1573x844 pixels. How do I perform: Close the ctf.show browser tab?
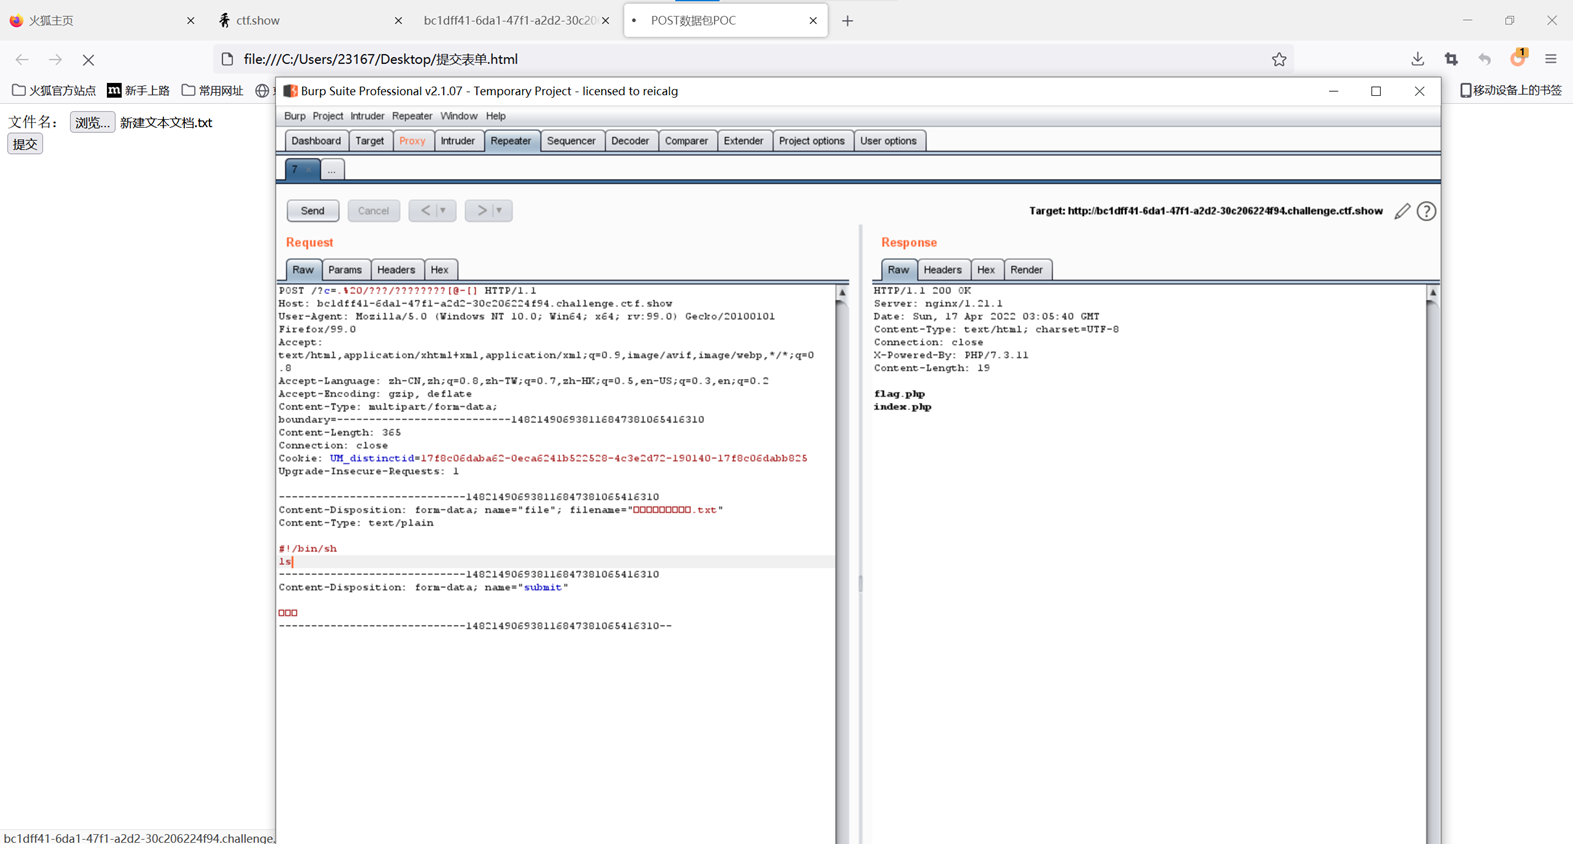398,20
